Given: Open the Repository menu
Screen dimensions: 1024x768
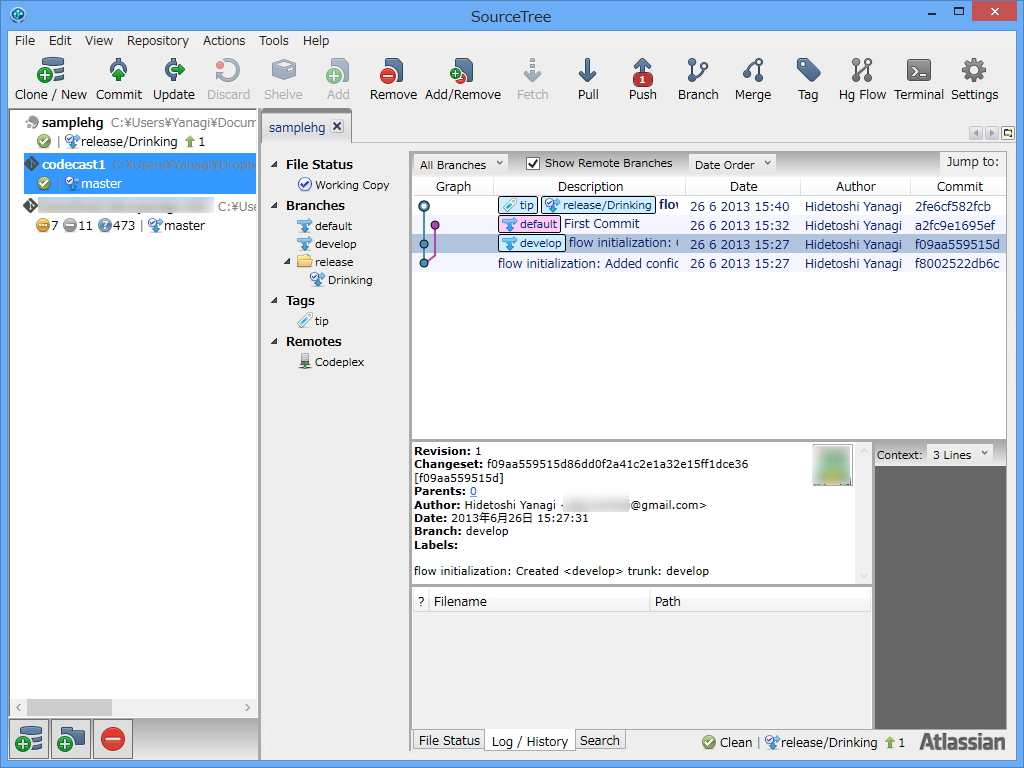Looking at the screenshot, I should coord(157,40).
